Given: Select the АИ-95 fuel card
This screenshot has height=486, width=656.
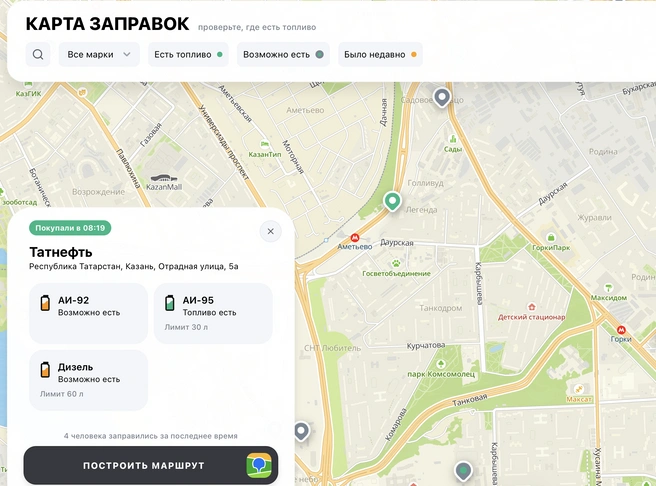Looking at the screenshot, I should tap(213, 313).
